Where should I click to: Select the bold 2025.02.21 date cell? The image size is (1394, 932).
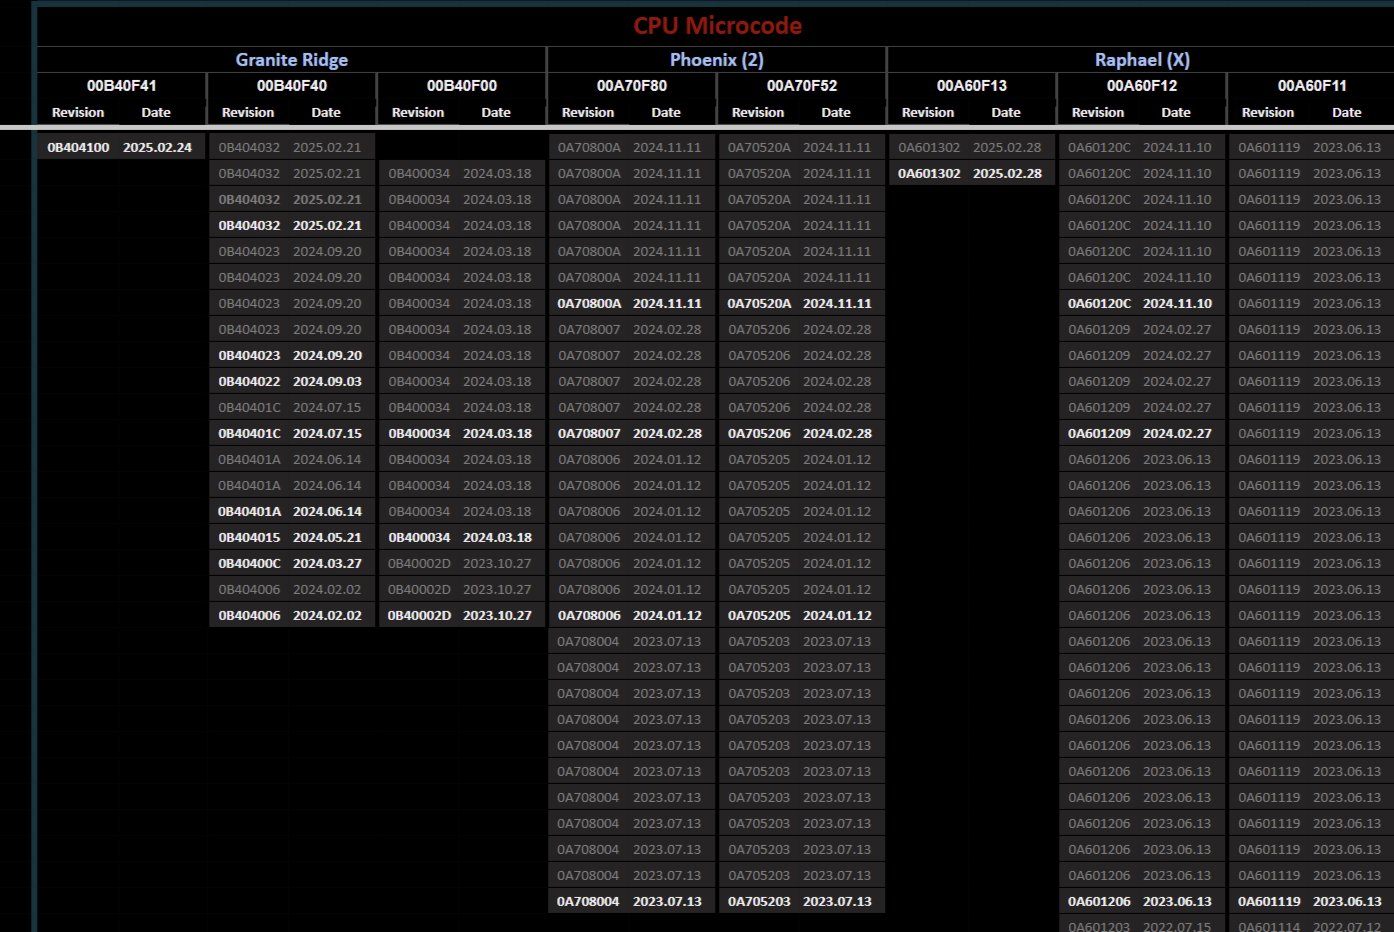(327, 225)
